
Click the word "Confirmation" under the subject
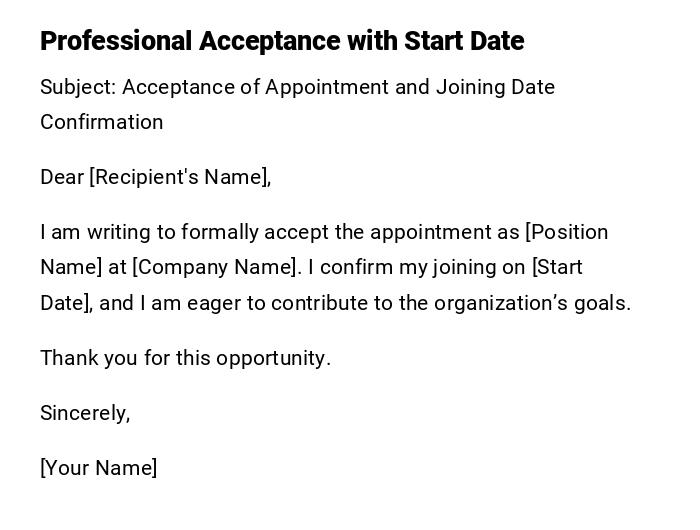pos(101,122)
